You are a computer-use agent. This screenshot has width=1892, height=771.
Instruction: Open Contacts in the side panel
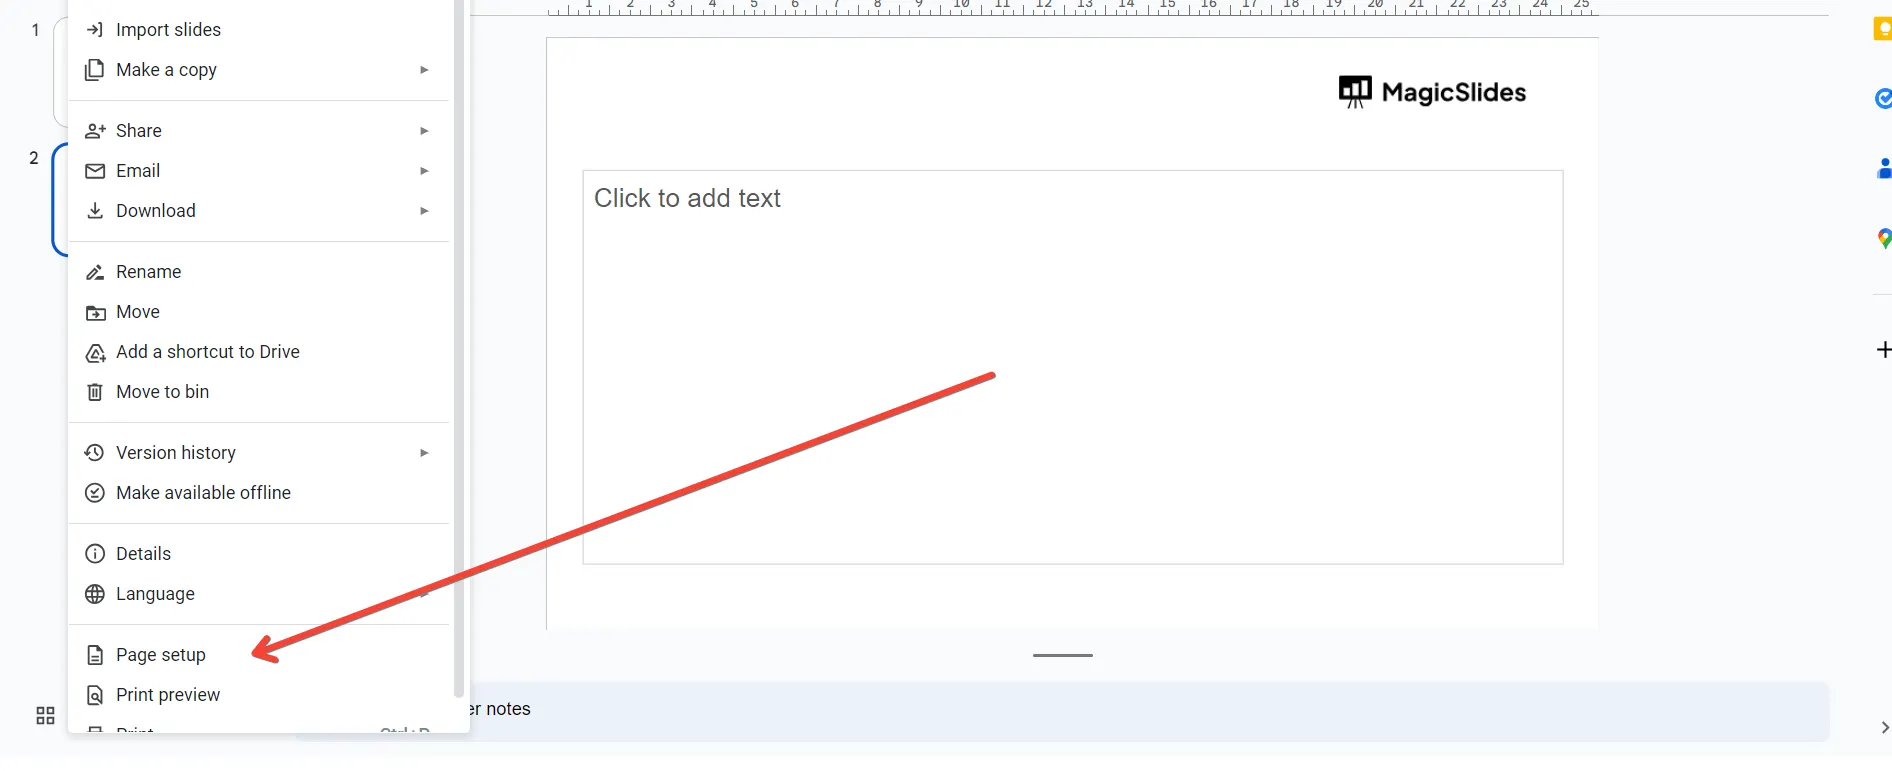click(x=1884, y=169)
